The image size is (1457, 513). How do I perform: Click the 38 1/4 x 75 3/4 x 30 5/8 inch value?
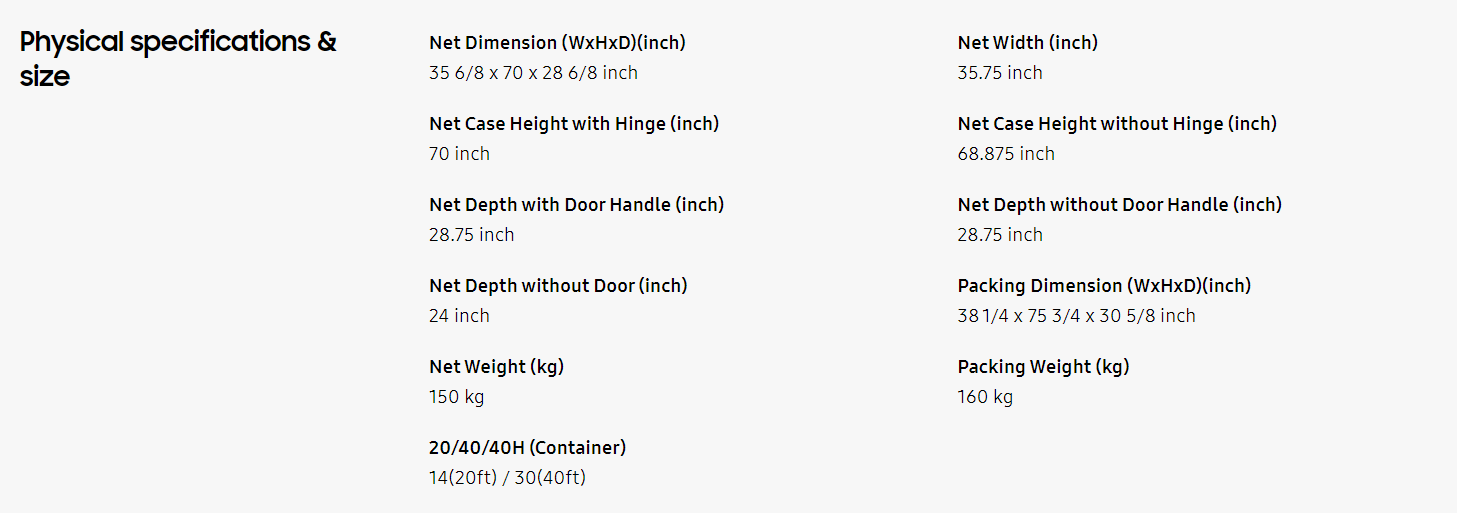pyautogui.click(x=1076, y=316)
